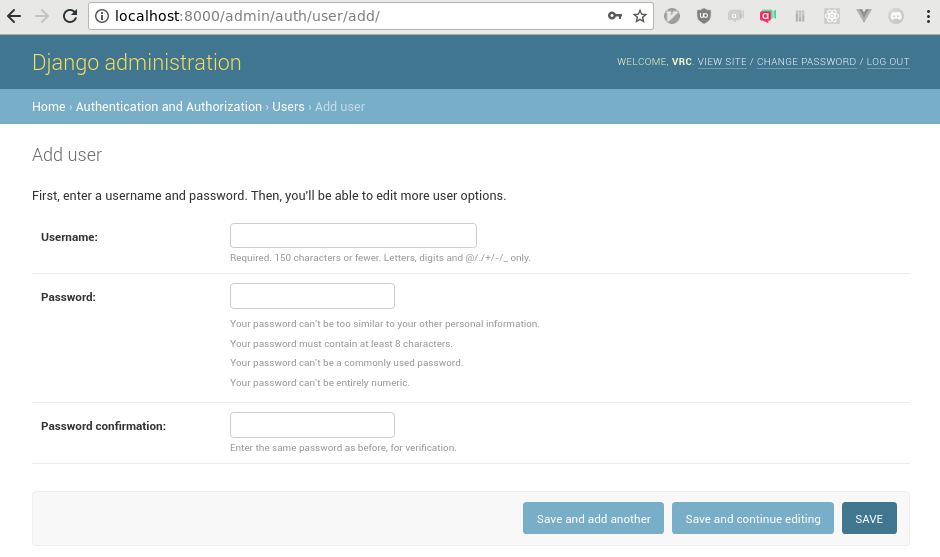
Task: Click the grey chat-bubble camera extension icon
Action: (x=736, y=16)
